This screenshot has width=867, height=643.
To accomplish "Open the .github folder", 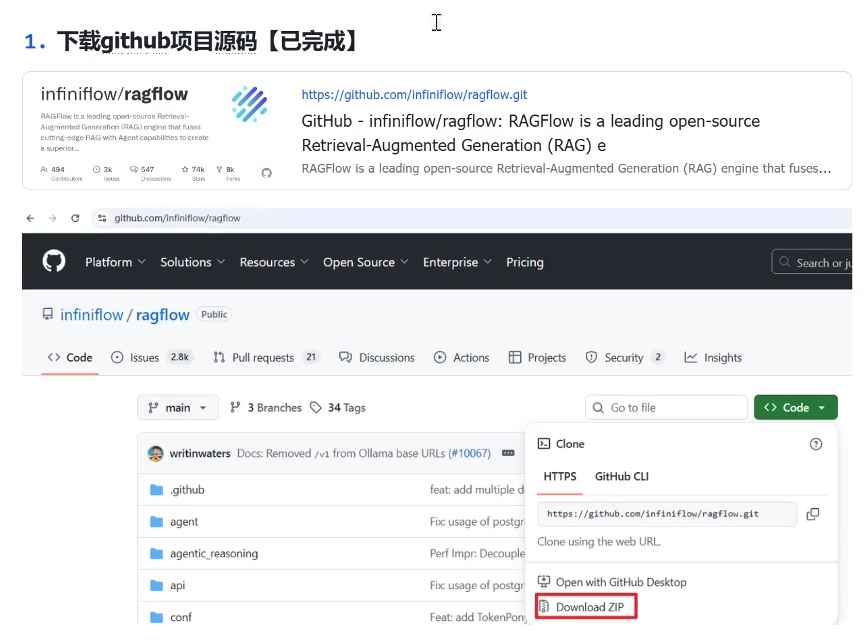I will pos(187,490).
